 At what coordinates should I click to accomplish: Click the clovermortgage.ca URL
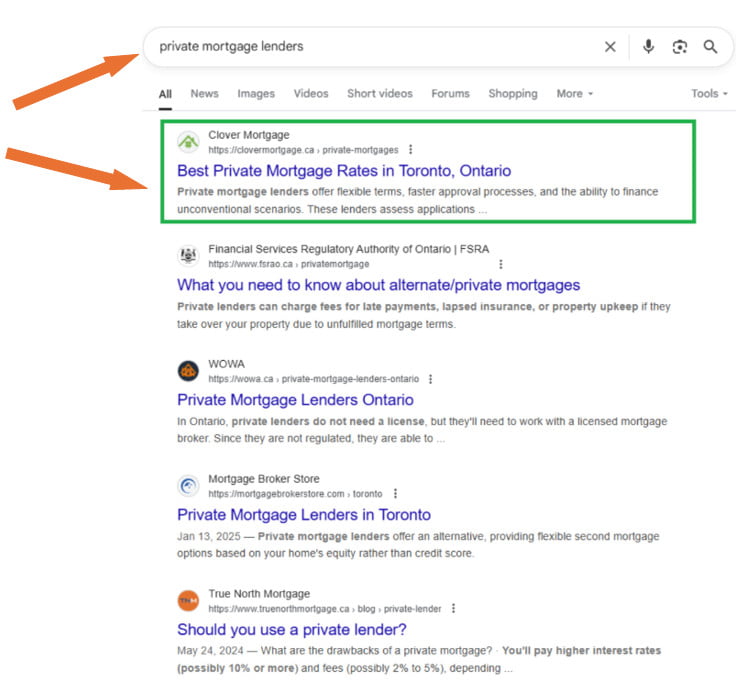pyautogui.click(x=303, y=150)
